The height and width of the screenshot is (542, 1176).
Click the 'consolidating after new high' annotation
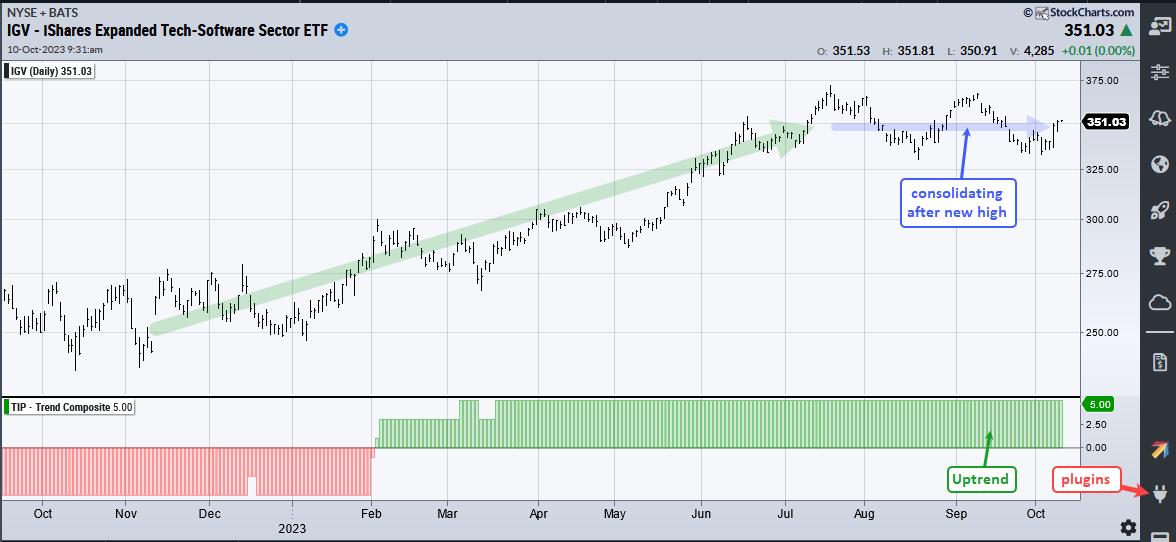(x=958, y=202)
